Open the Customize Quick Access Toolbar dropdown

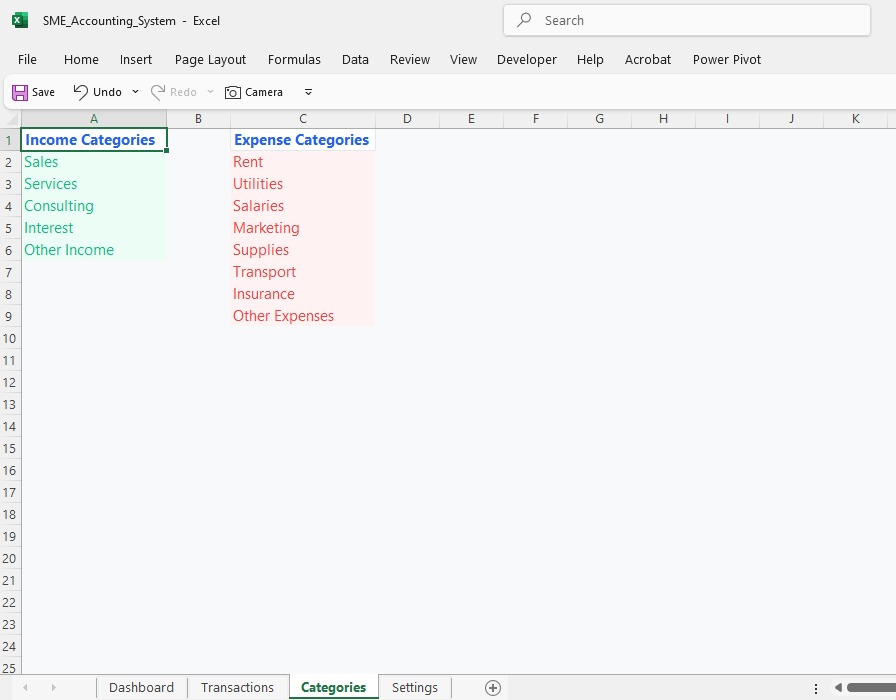(309, 92)
